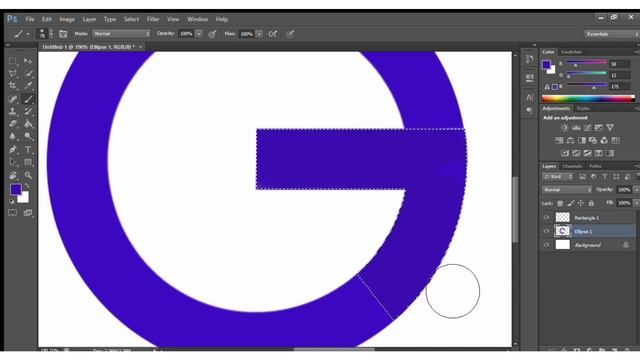Click the foreground color swatch in toolbox
640x360 pixels.
click(16, 189)
